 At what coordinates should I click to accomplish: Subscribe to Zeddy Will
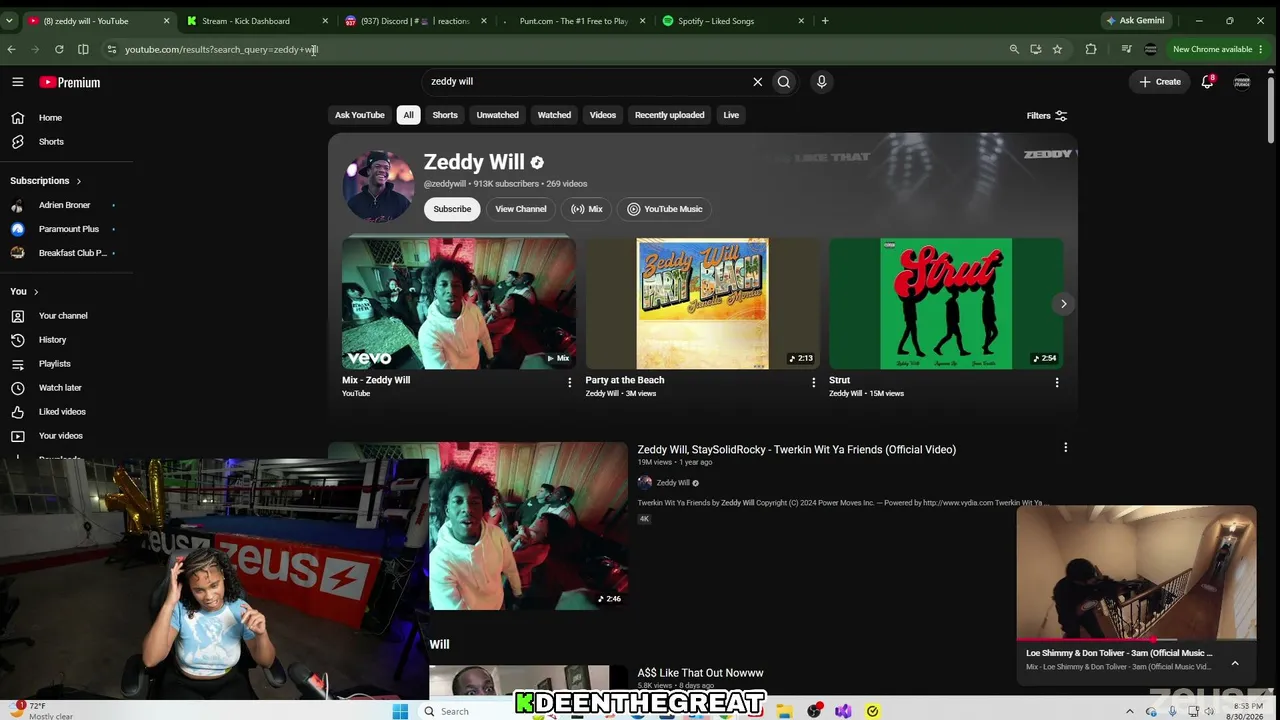click(452, 209)
